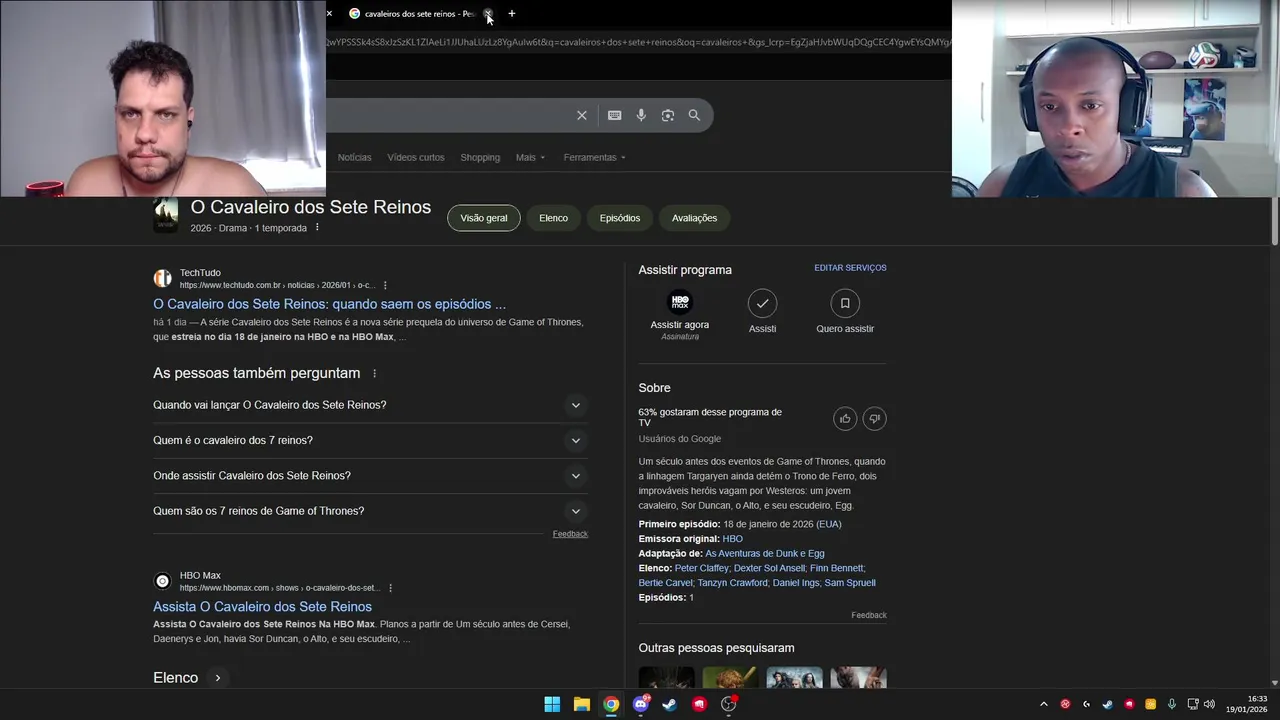The height and width of the screenshot is (720, 1280).
Task: Select the Elenco chip
Action: pos(553,218)
